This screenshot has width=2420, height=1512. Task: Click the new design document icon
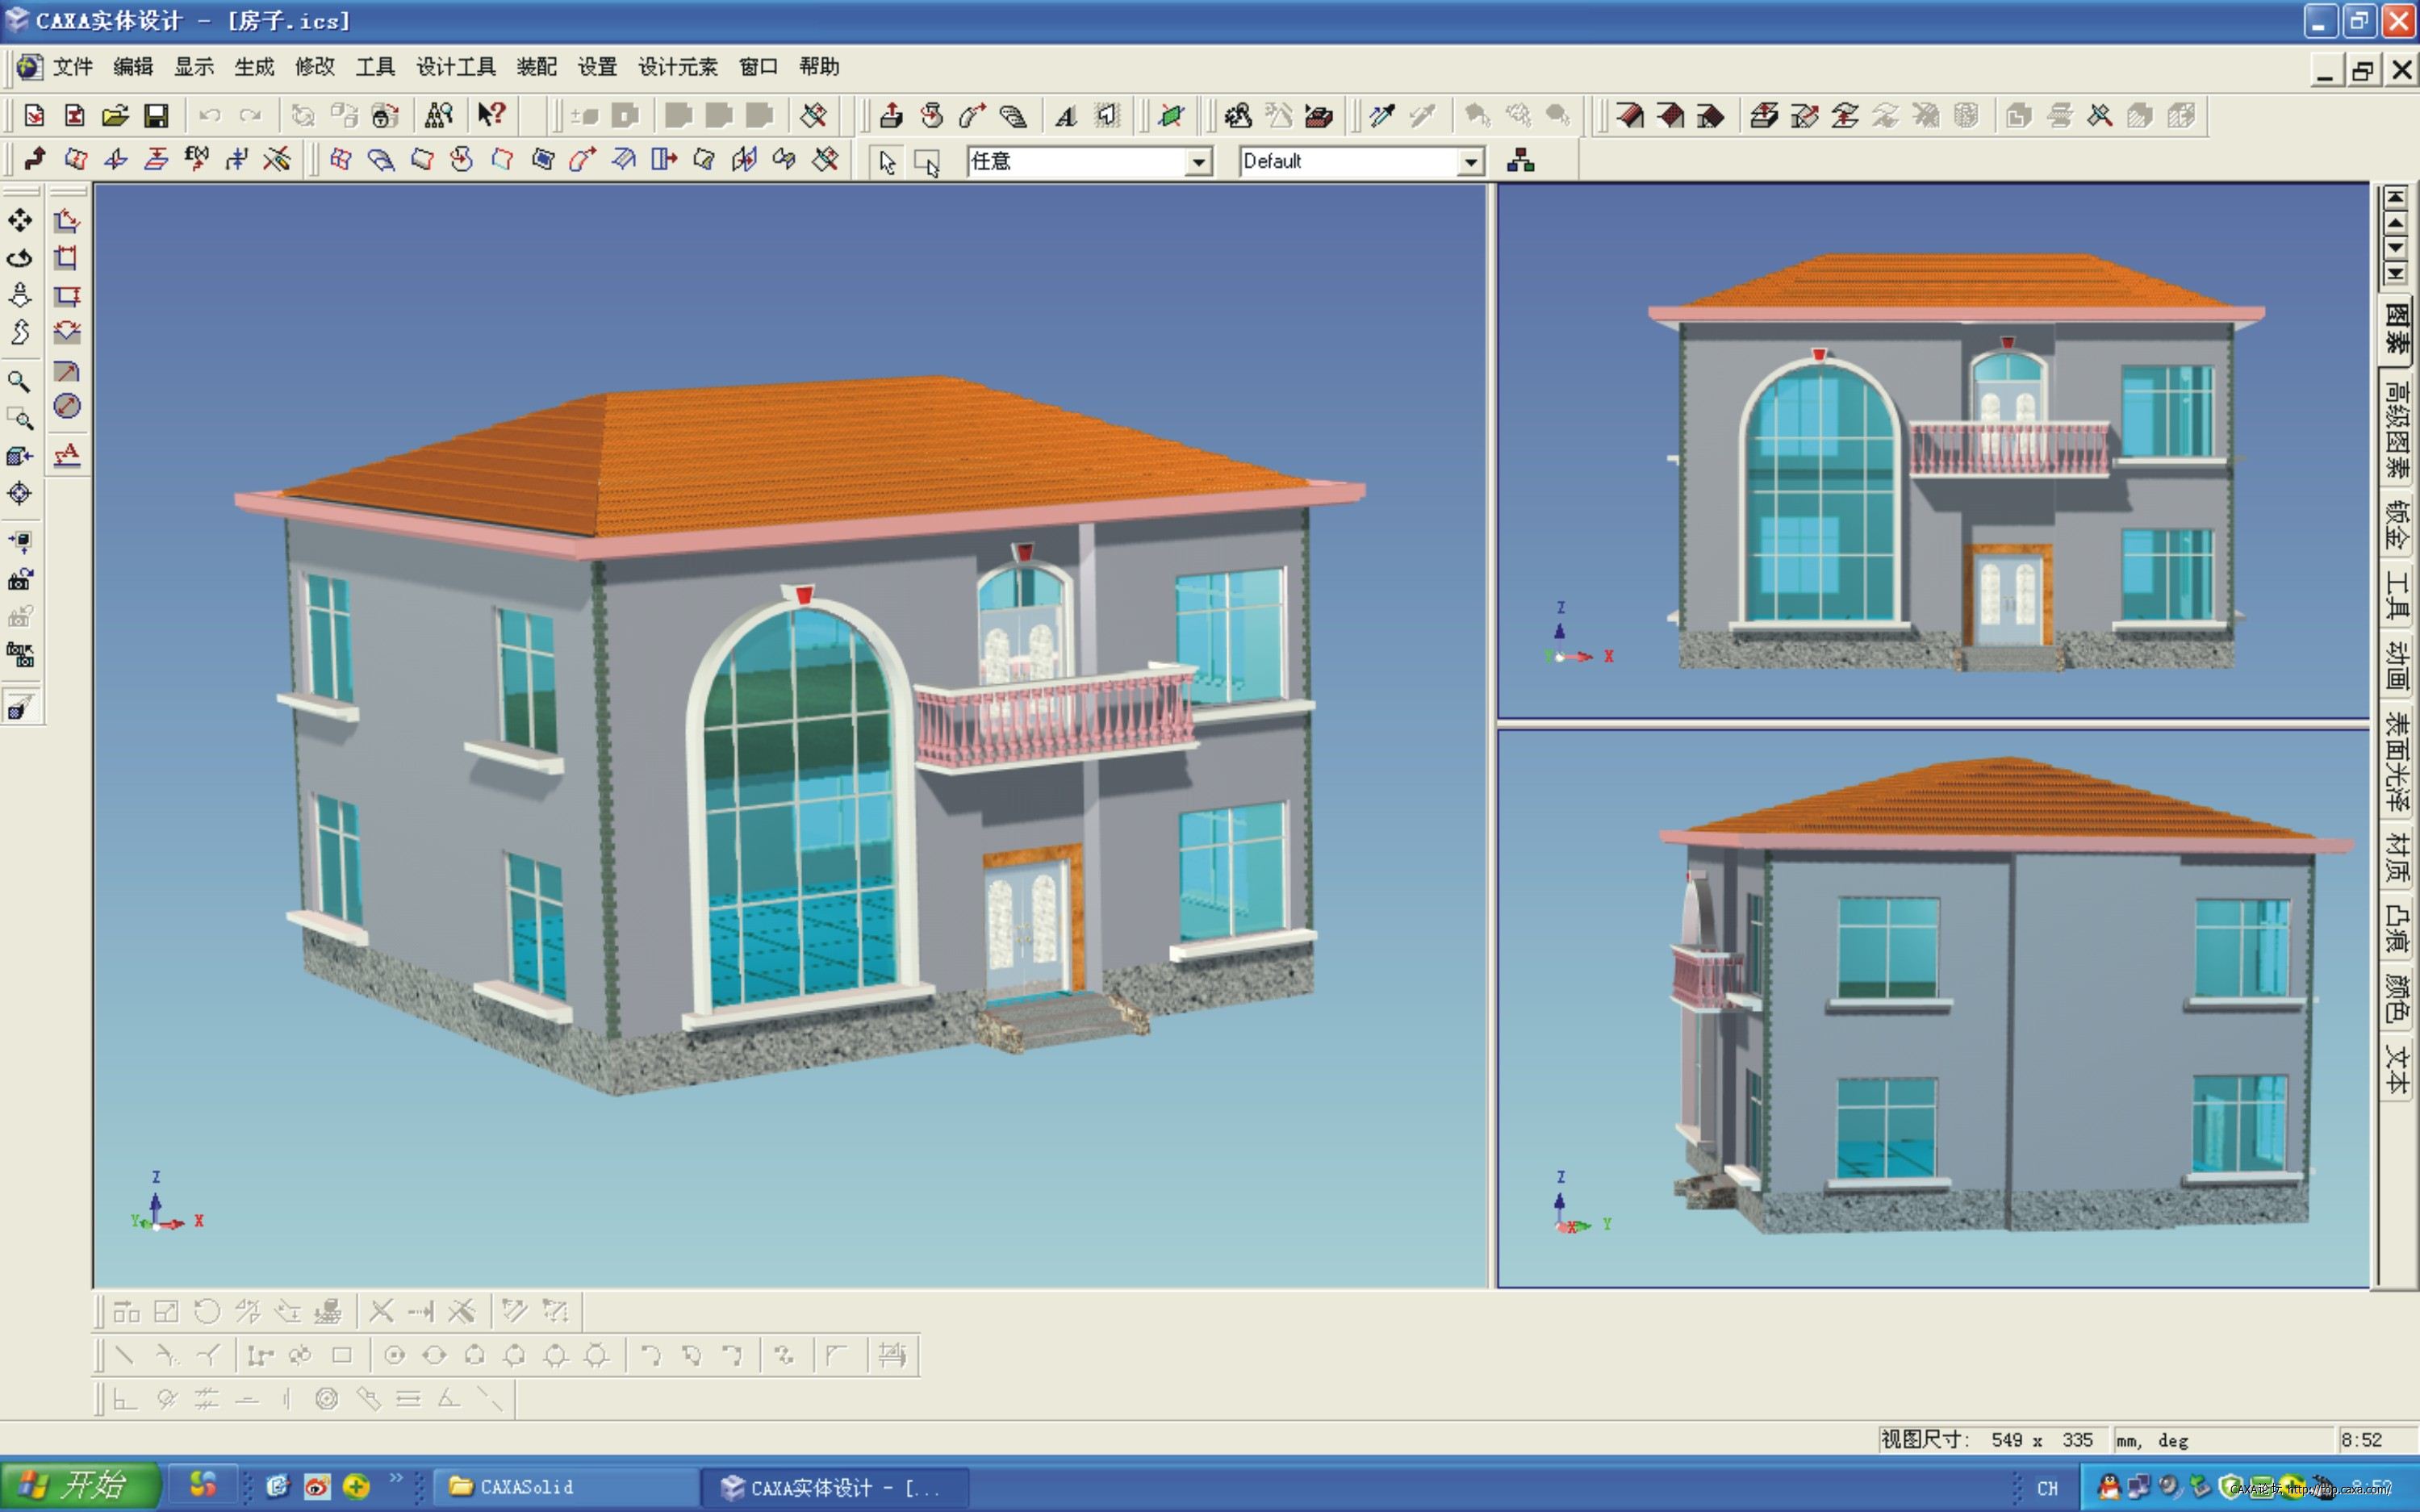[34, 116]
